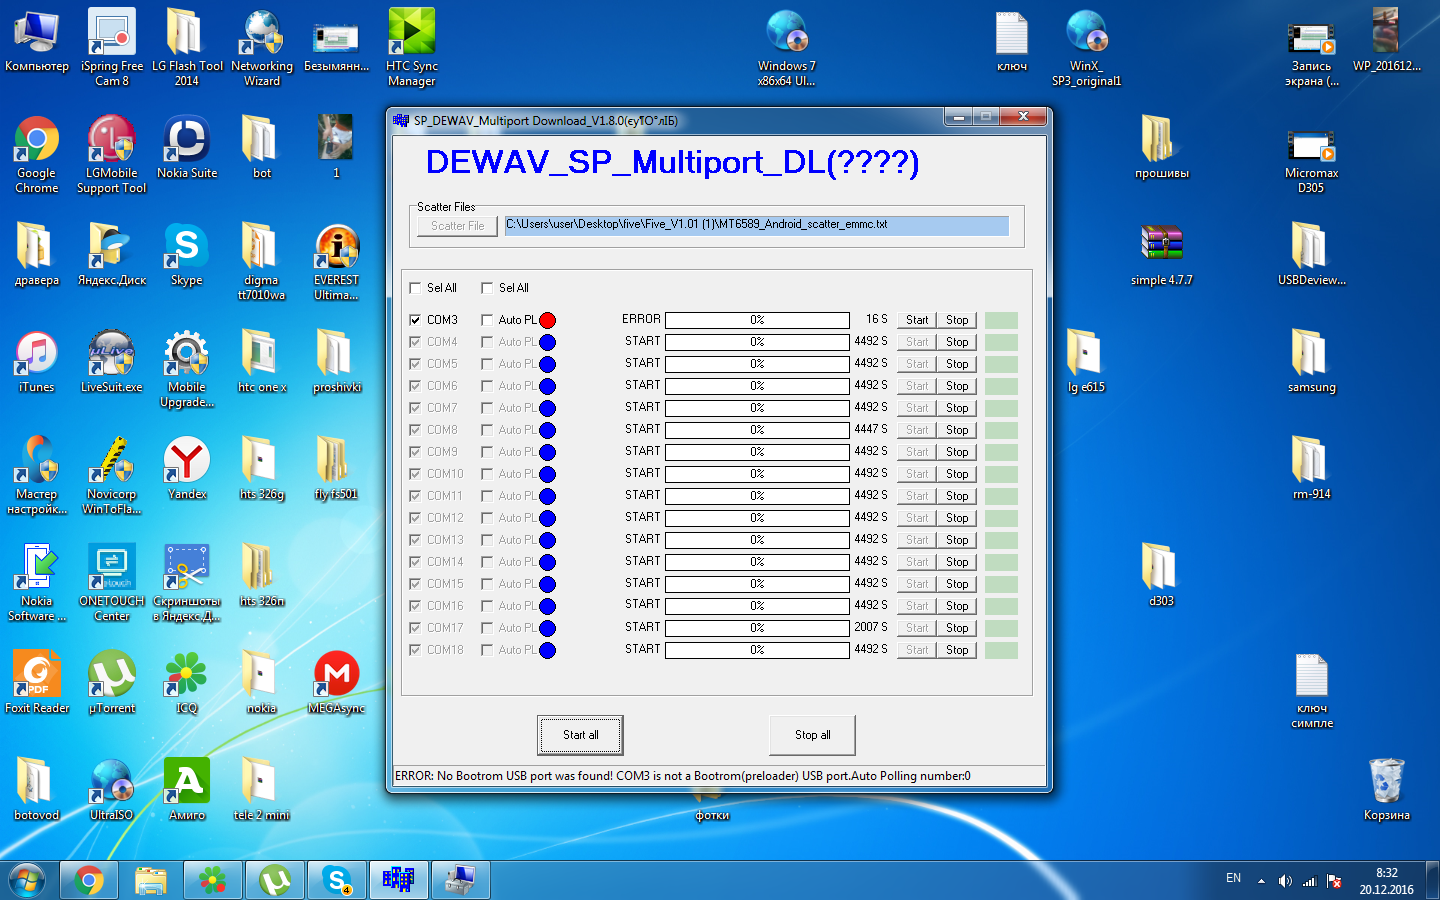The height and width of the screenshot is (900, 1440).
Task: Open the EVEREST Ultimate desktop icon
Action: tap(336, 249)
